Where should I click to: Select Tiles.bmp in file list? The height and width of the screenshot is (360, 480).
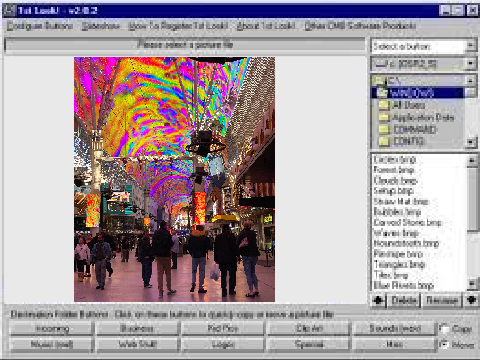[x=391, y=275]
